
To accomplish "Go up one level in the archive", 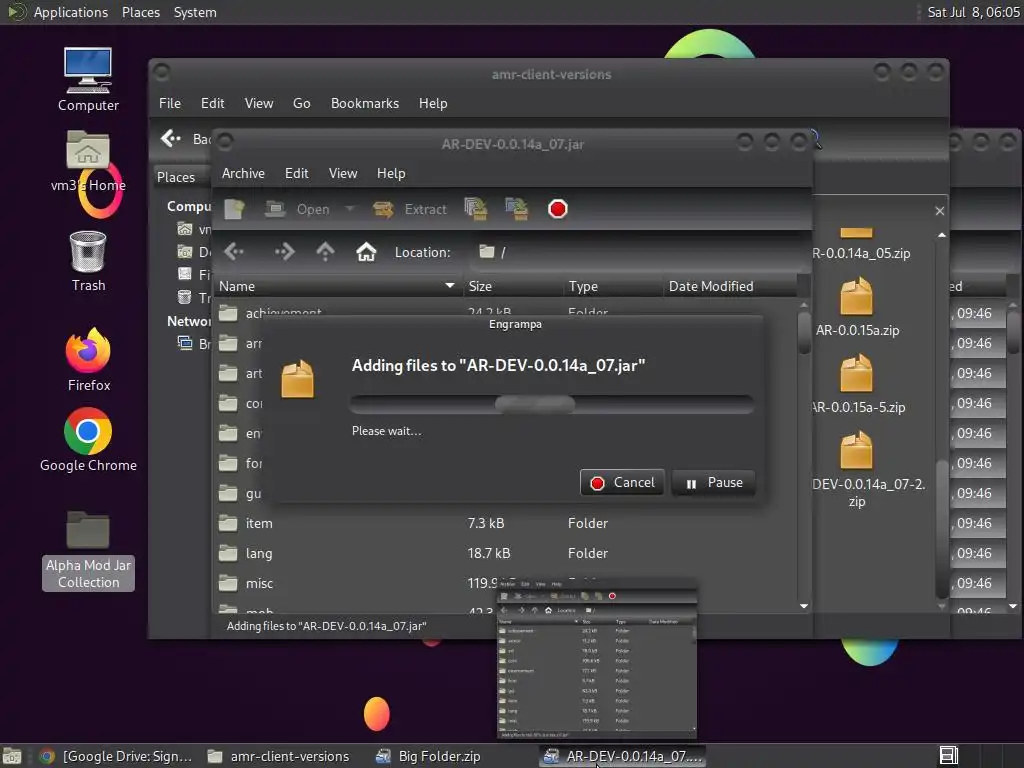I will (x=325, y=251).
